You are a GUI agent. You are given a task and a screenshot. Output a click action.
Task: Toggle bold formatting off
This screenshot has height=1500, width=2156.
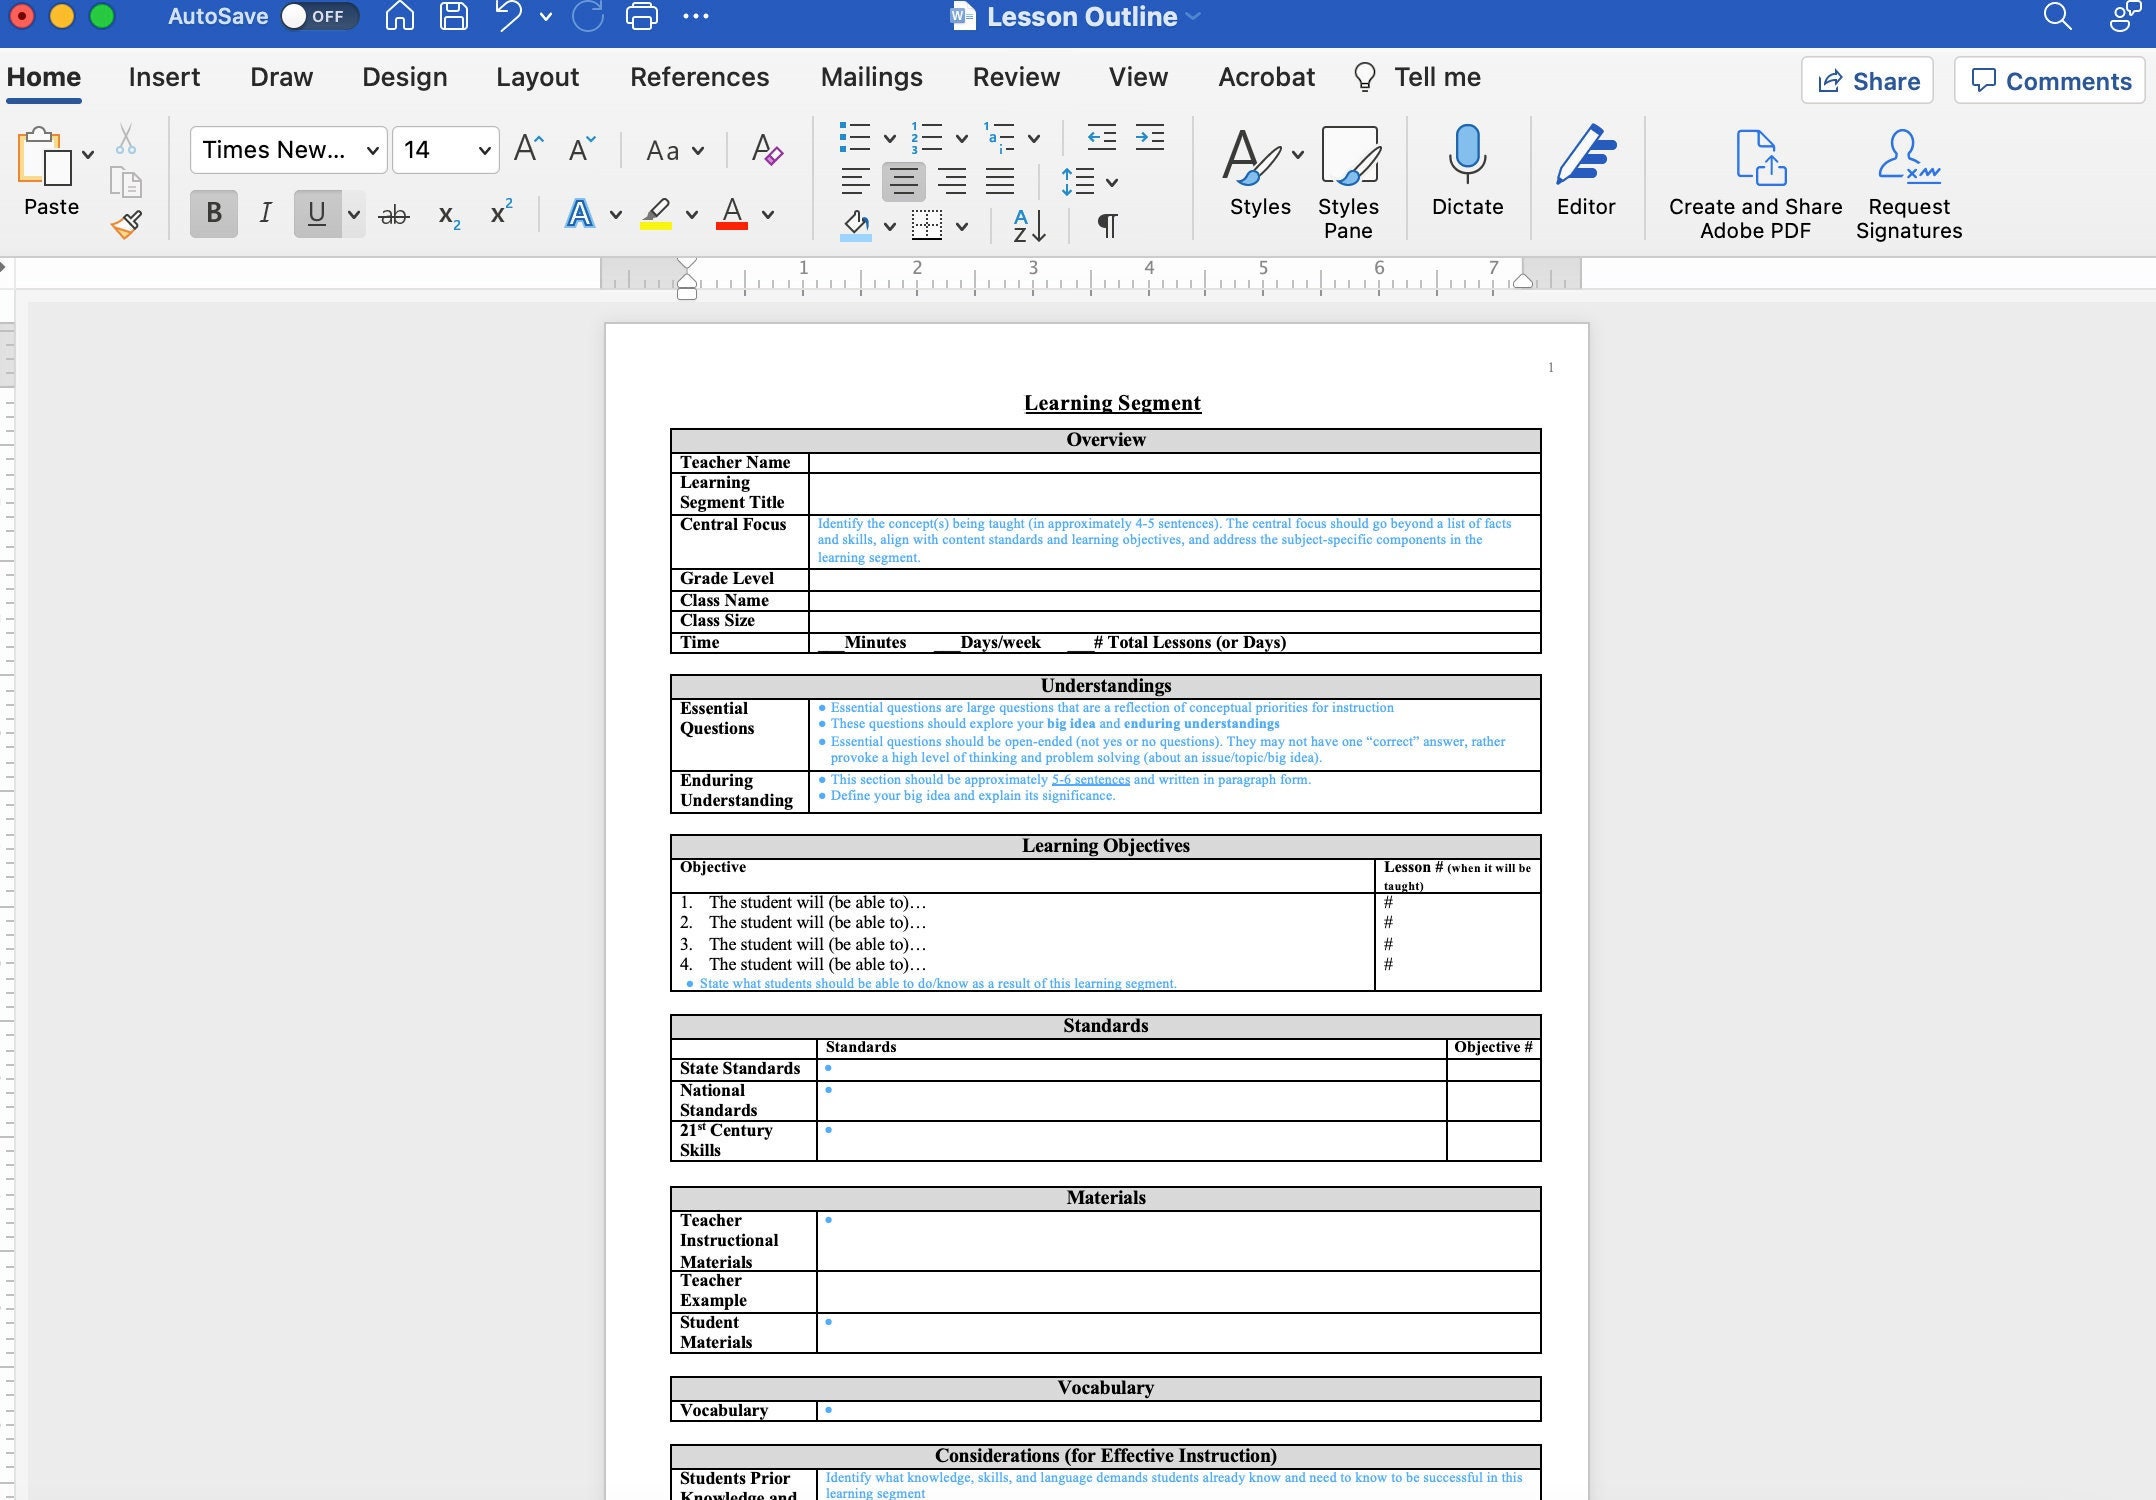pos(213,213)
